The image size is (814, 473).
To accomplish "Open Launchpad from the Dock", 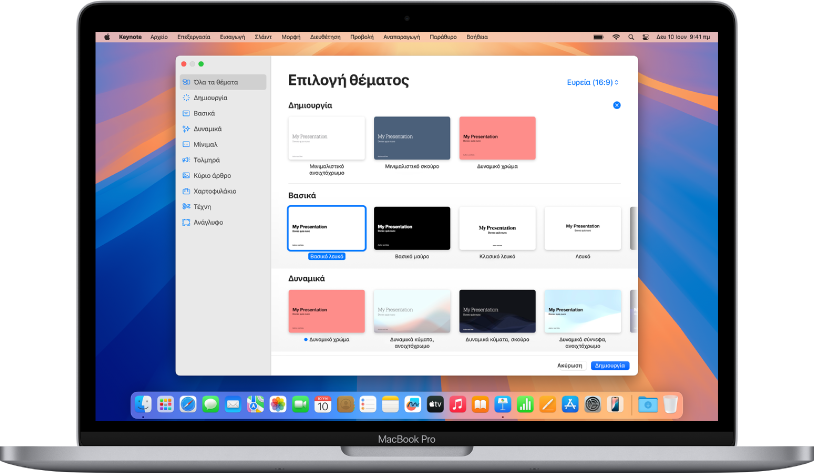I will [166, 404].
